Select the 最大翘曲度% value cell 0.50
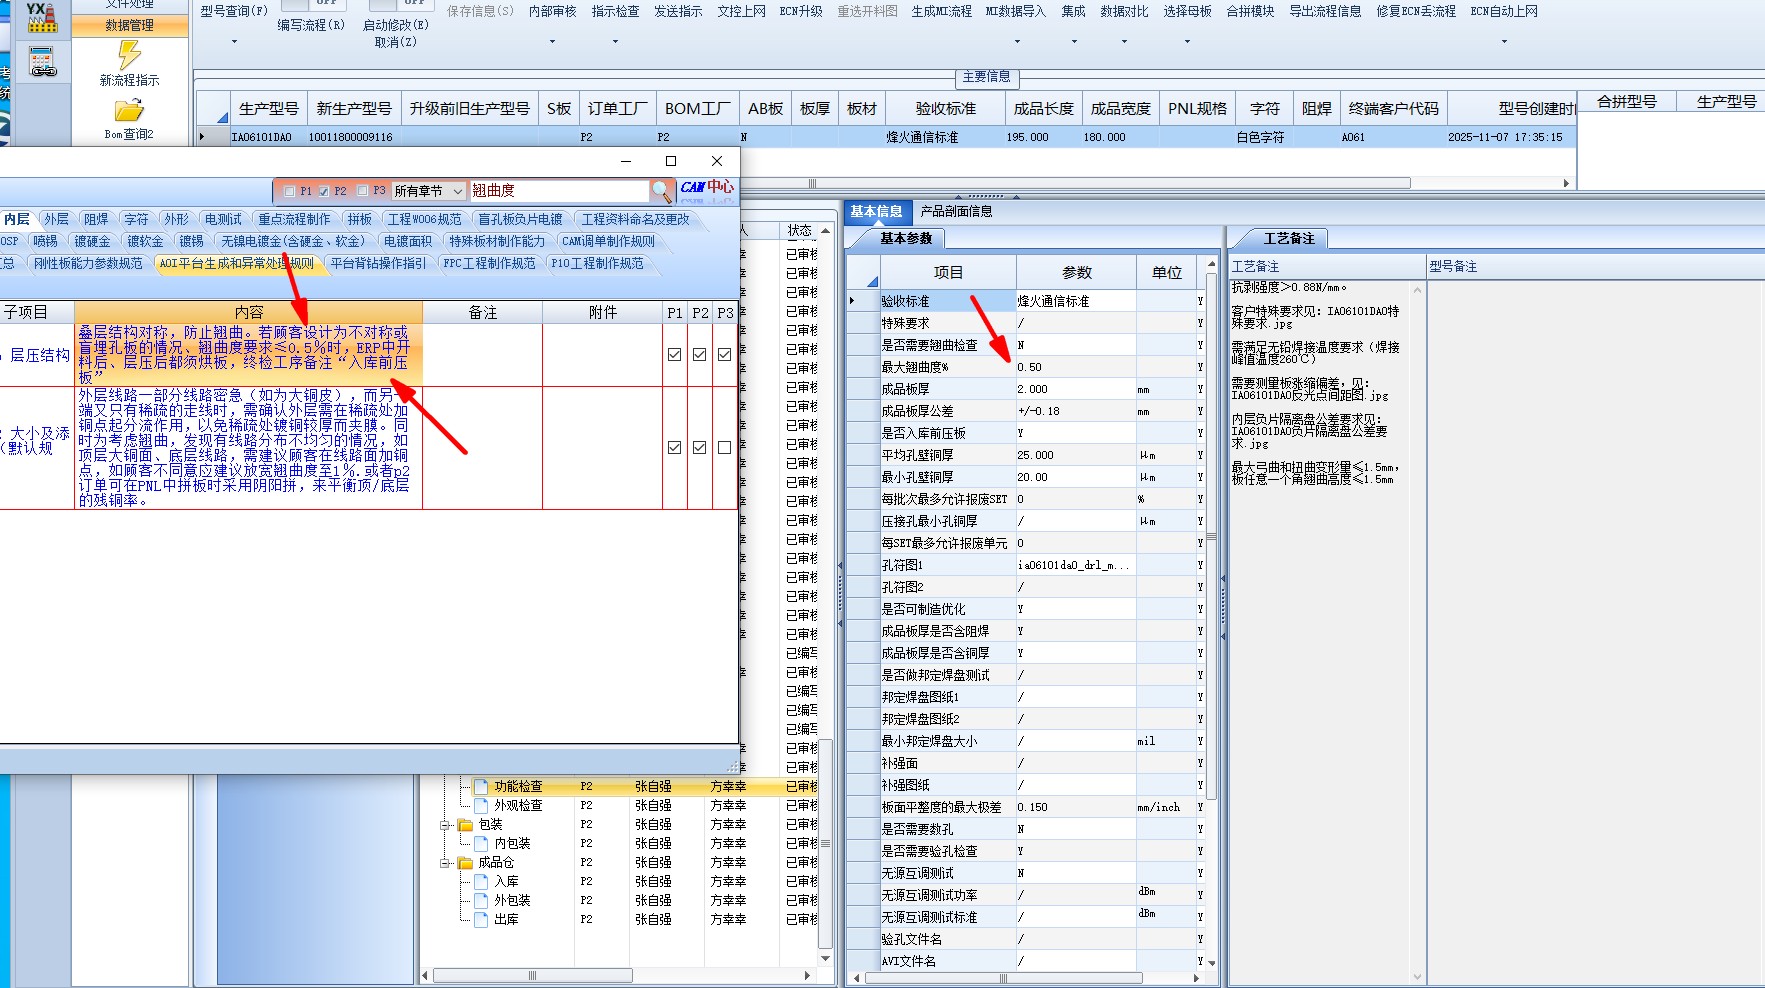Image resolution: width=1765 pixels, height=988 pixels. pos(1076,367)
